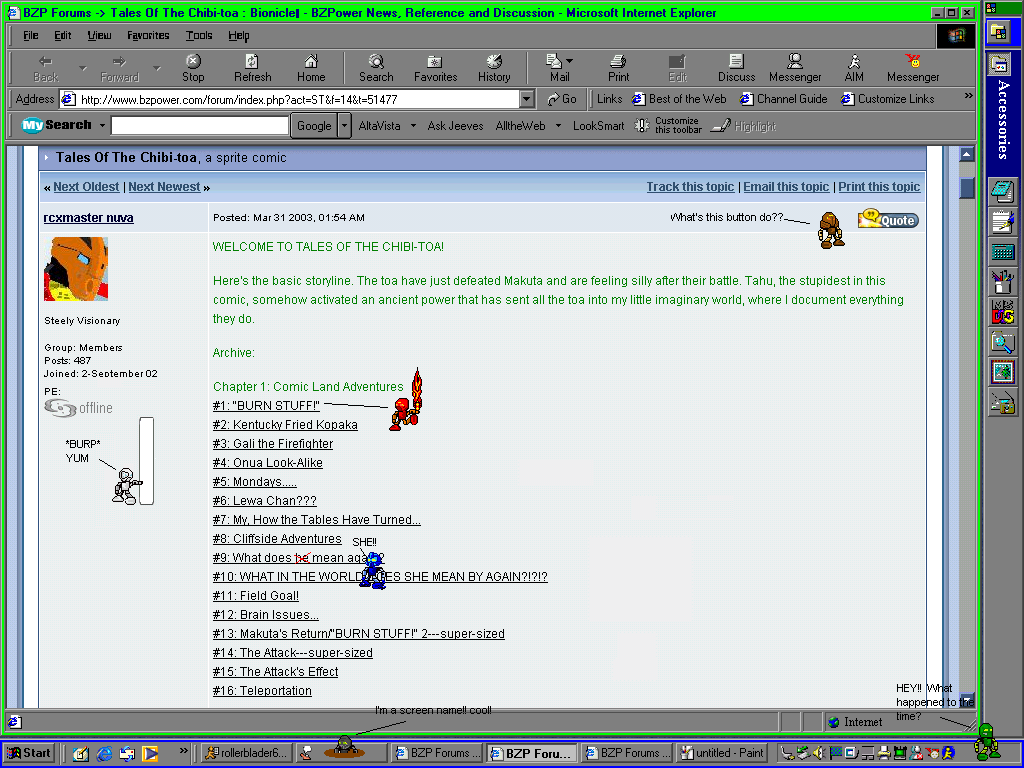
Task: Stop the page from loading
Action: click(x=193, y=69)
